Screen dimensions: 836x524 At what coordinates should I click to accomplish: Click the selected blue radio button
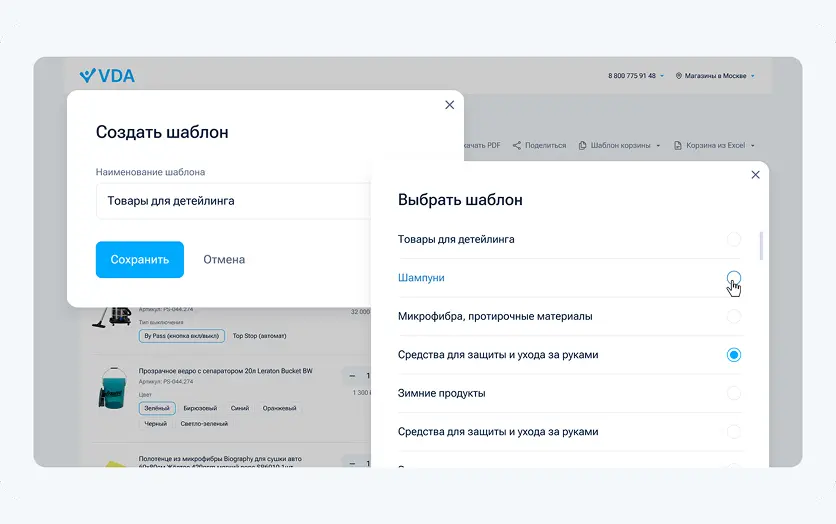pos(734,354)
